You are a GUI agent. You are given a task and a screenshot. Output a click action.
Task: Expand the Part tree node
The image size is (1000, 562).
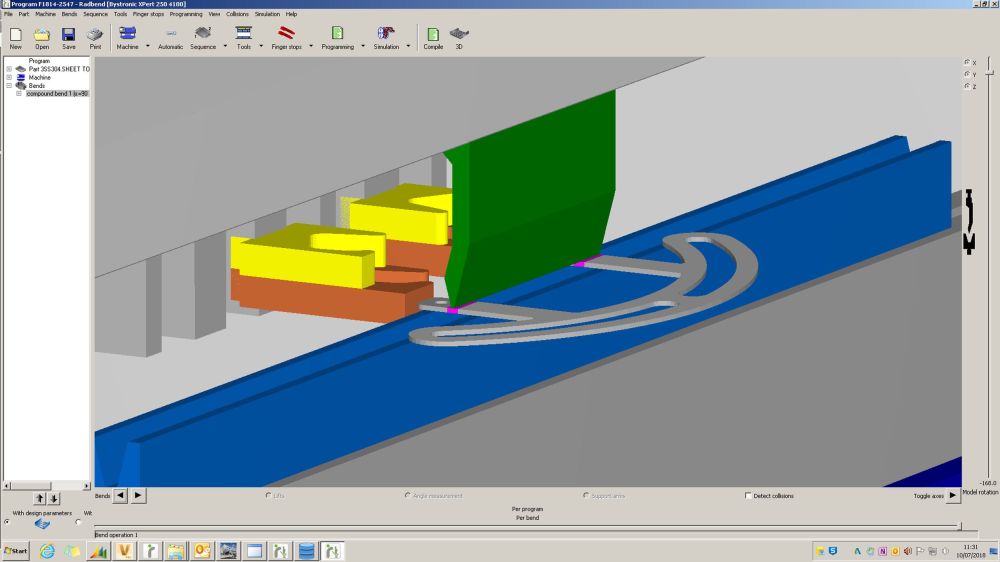(x=9, y=69)
